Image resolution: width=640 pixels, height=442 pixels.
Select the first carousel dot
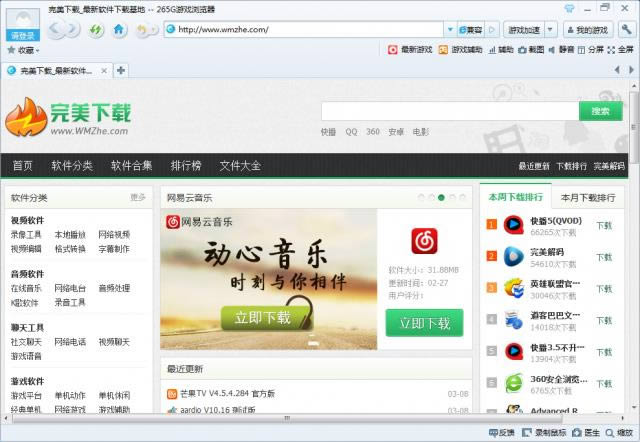point(421,198)
